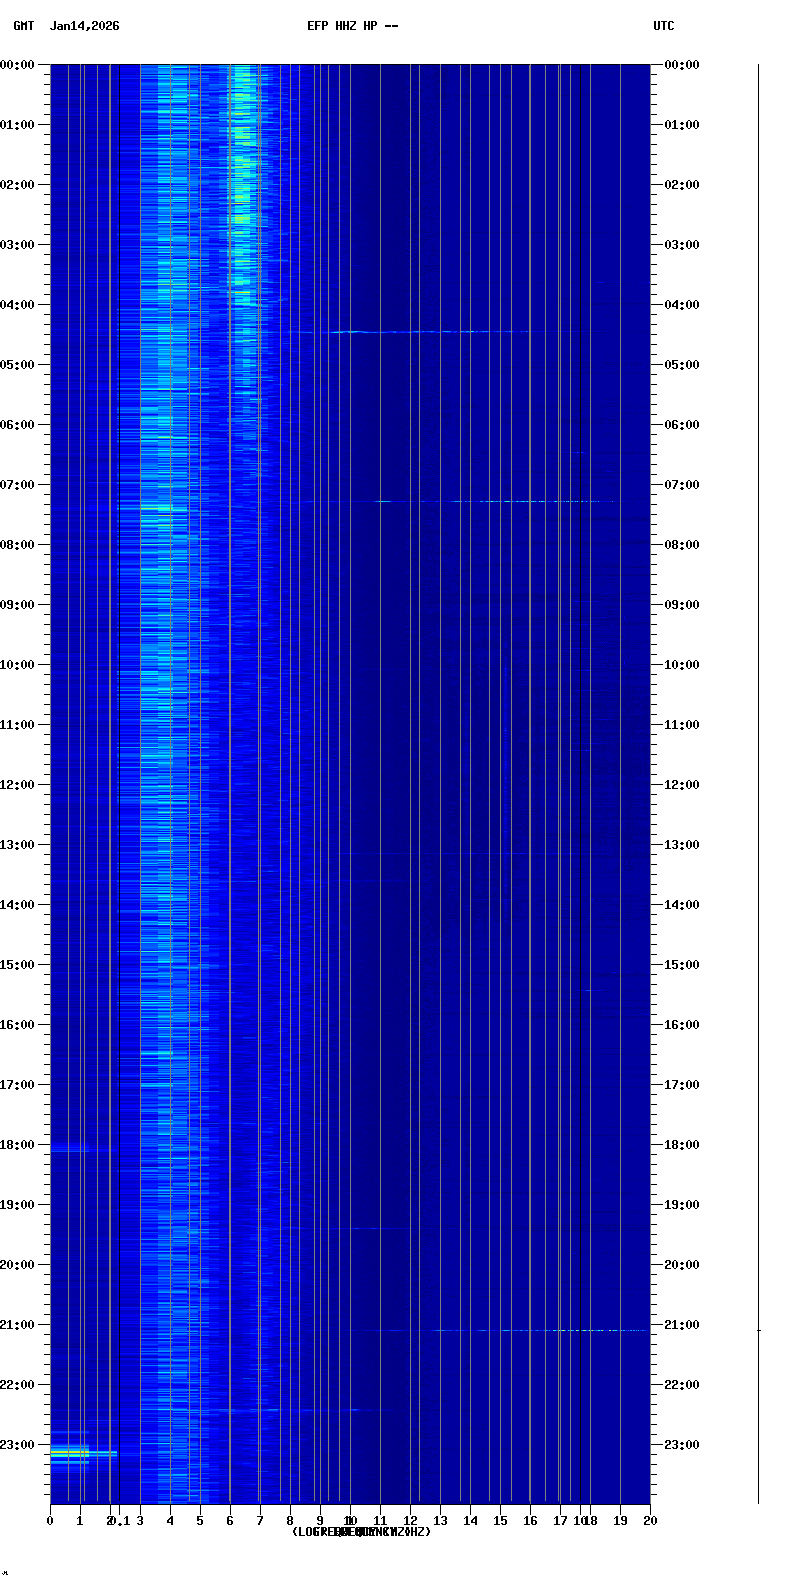
Task: Click the UTC label at top right
Action: tap(663, 26)
